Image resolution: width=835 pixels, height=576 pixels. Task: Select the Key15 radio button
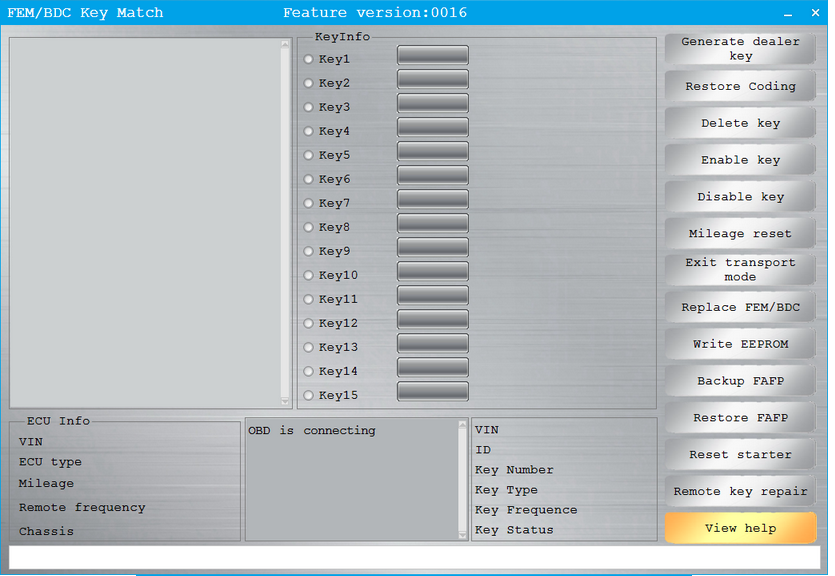point(308,395)
